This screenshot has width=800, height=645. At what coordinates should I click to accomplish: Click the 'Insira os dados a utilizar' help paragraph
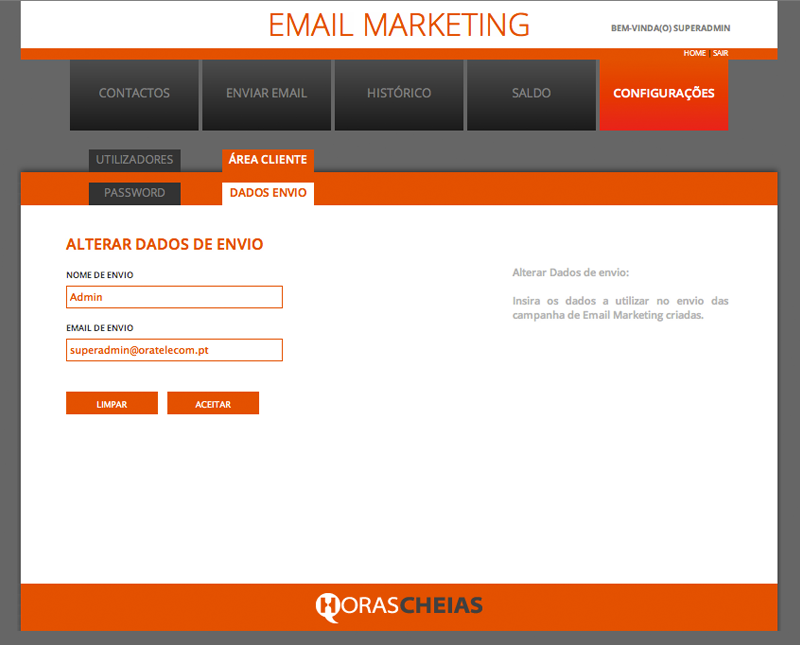pyautogui.click(x=620, y=308)
